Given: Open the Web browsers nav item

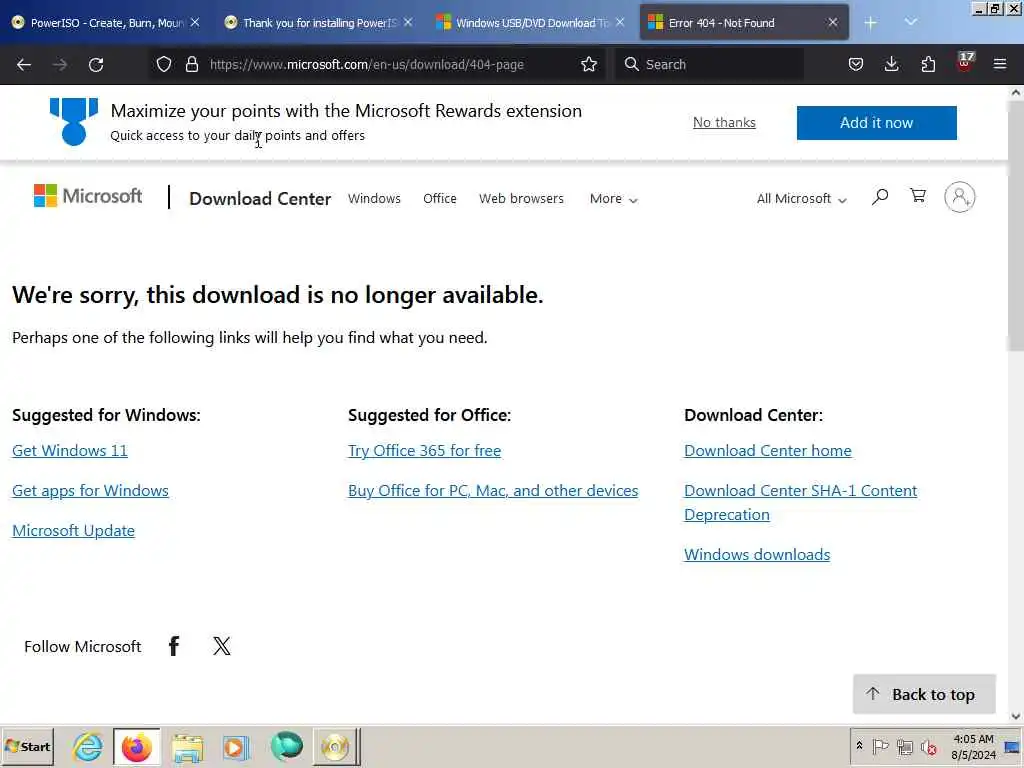Looking at the screenshot, I should (x=521, y=199).
